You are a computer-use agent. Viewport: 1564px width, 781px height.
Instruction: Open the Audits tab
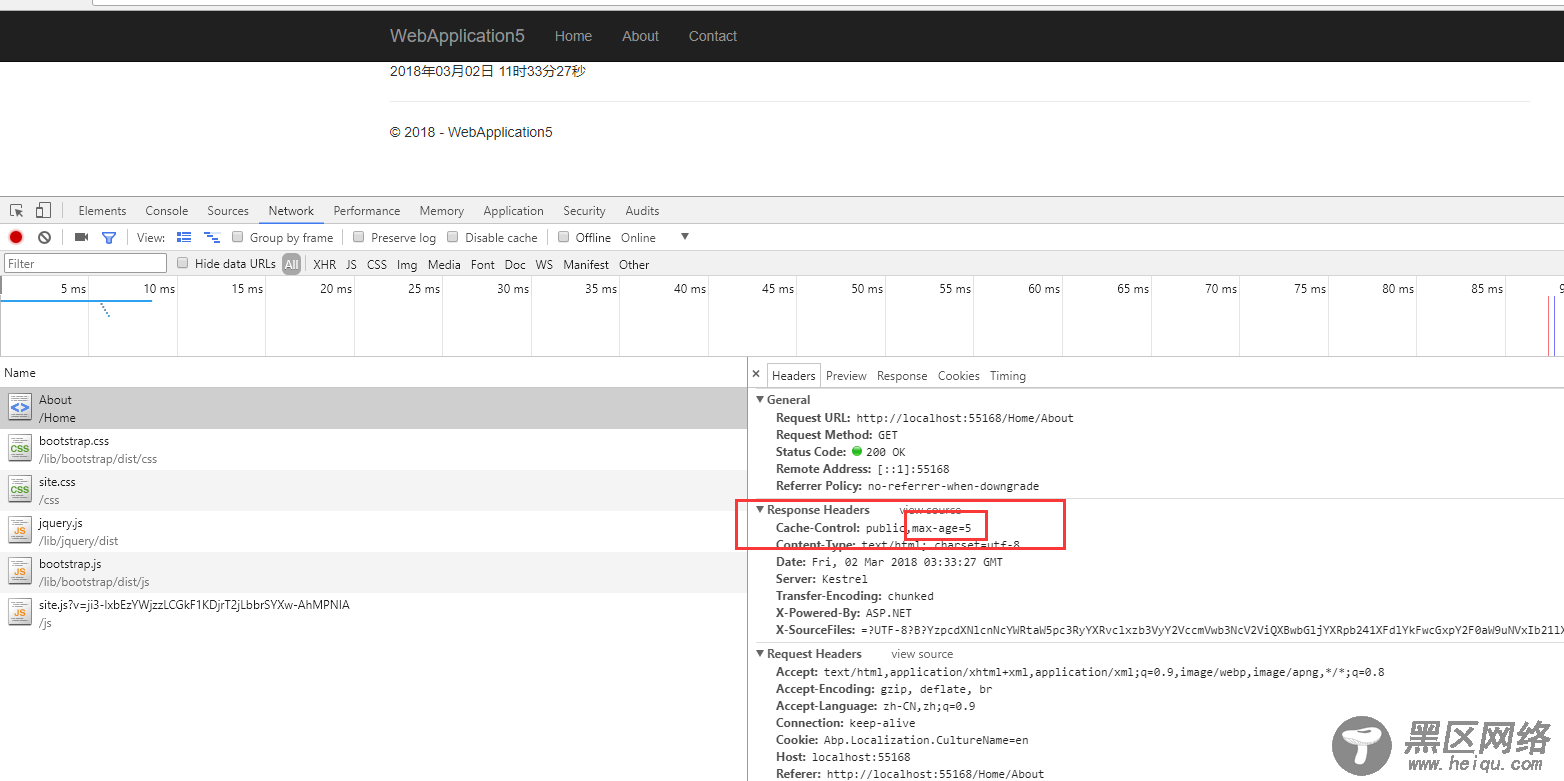(642, 211)
